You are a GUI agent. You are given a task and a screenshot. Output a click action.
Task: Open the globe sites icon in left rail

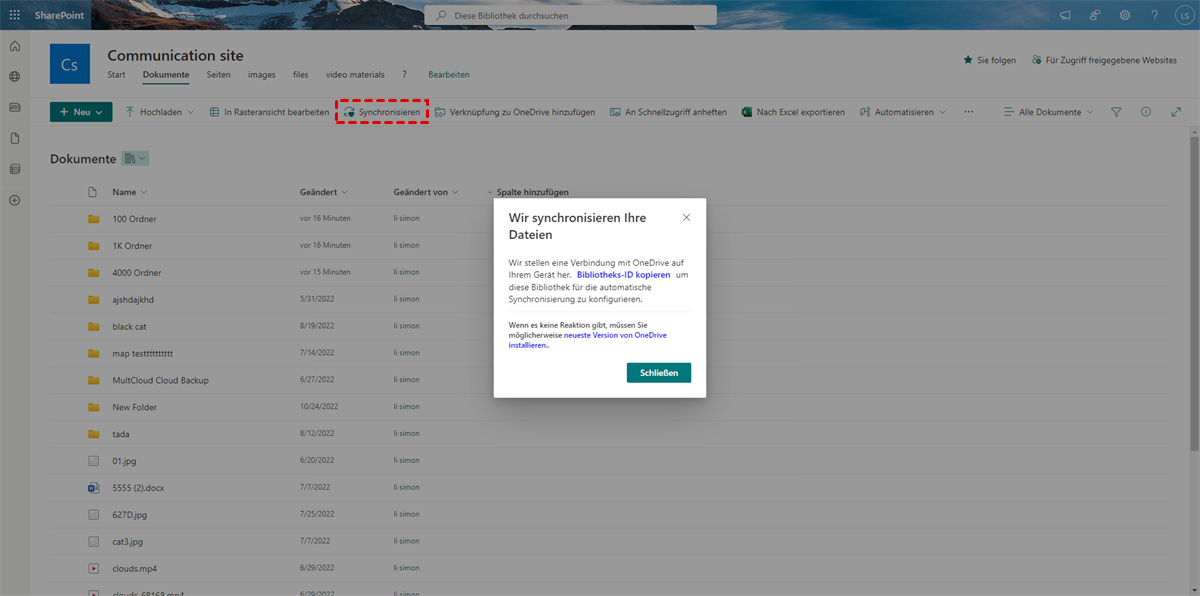point(14,76)
